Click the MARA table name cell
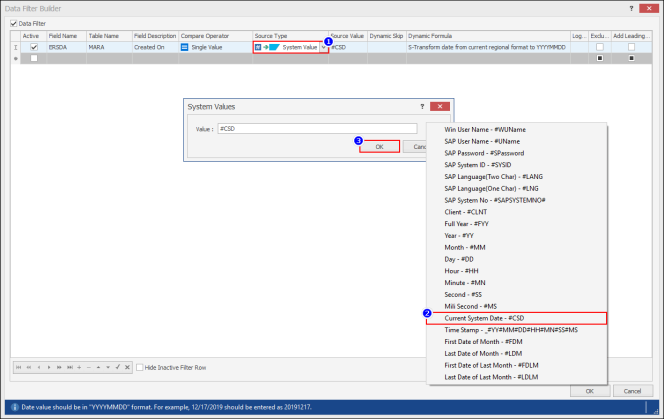Viewport: 664px width, 419px height. (109, 47)
